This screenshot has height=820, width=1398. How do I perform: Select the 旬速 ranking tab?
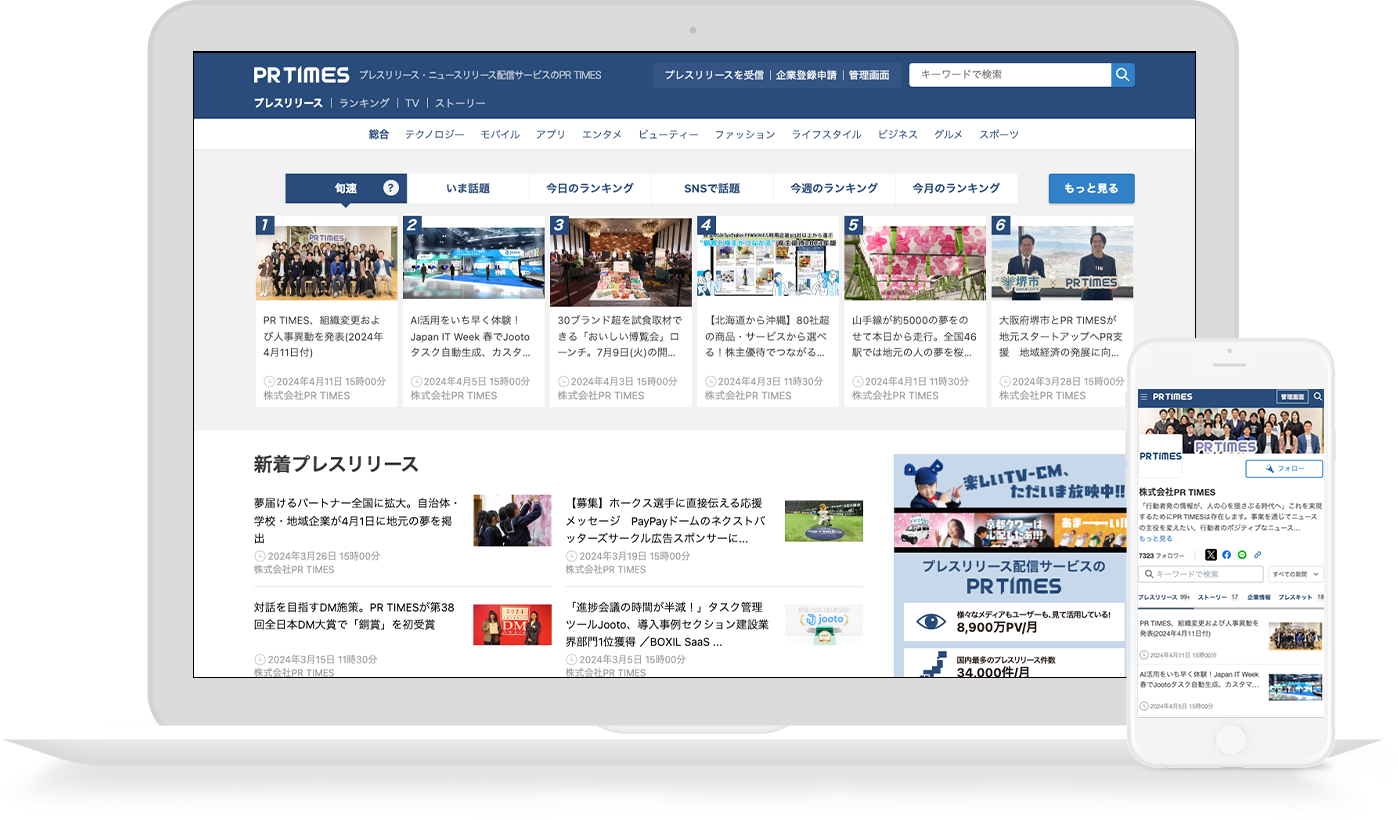coord(346,188)
